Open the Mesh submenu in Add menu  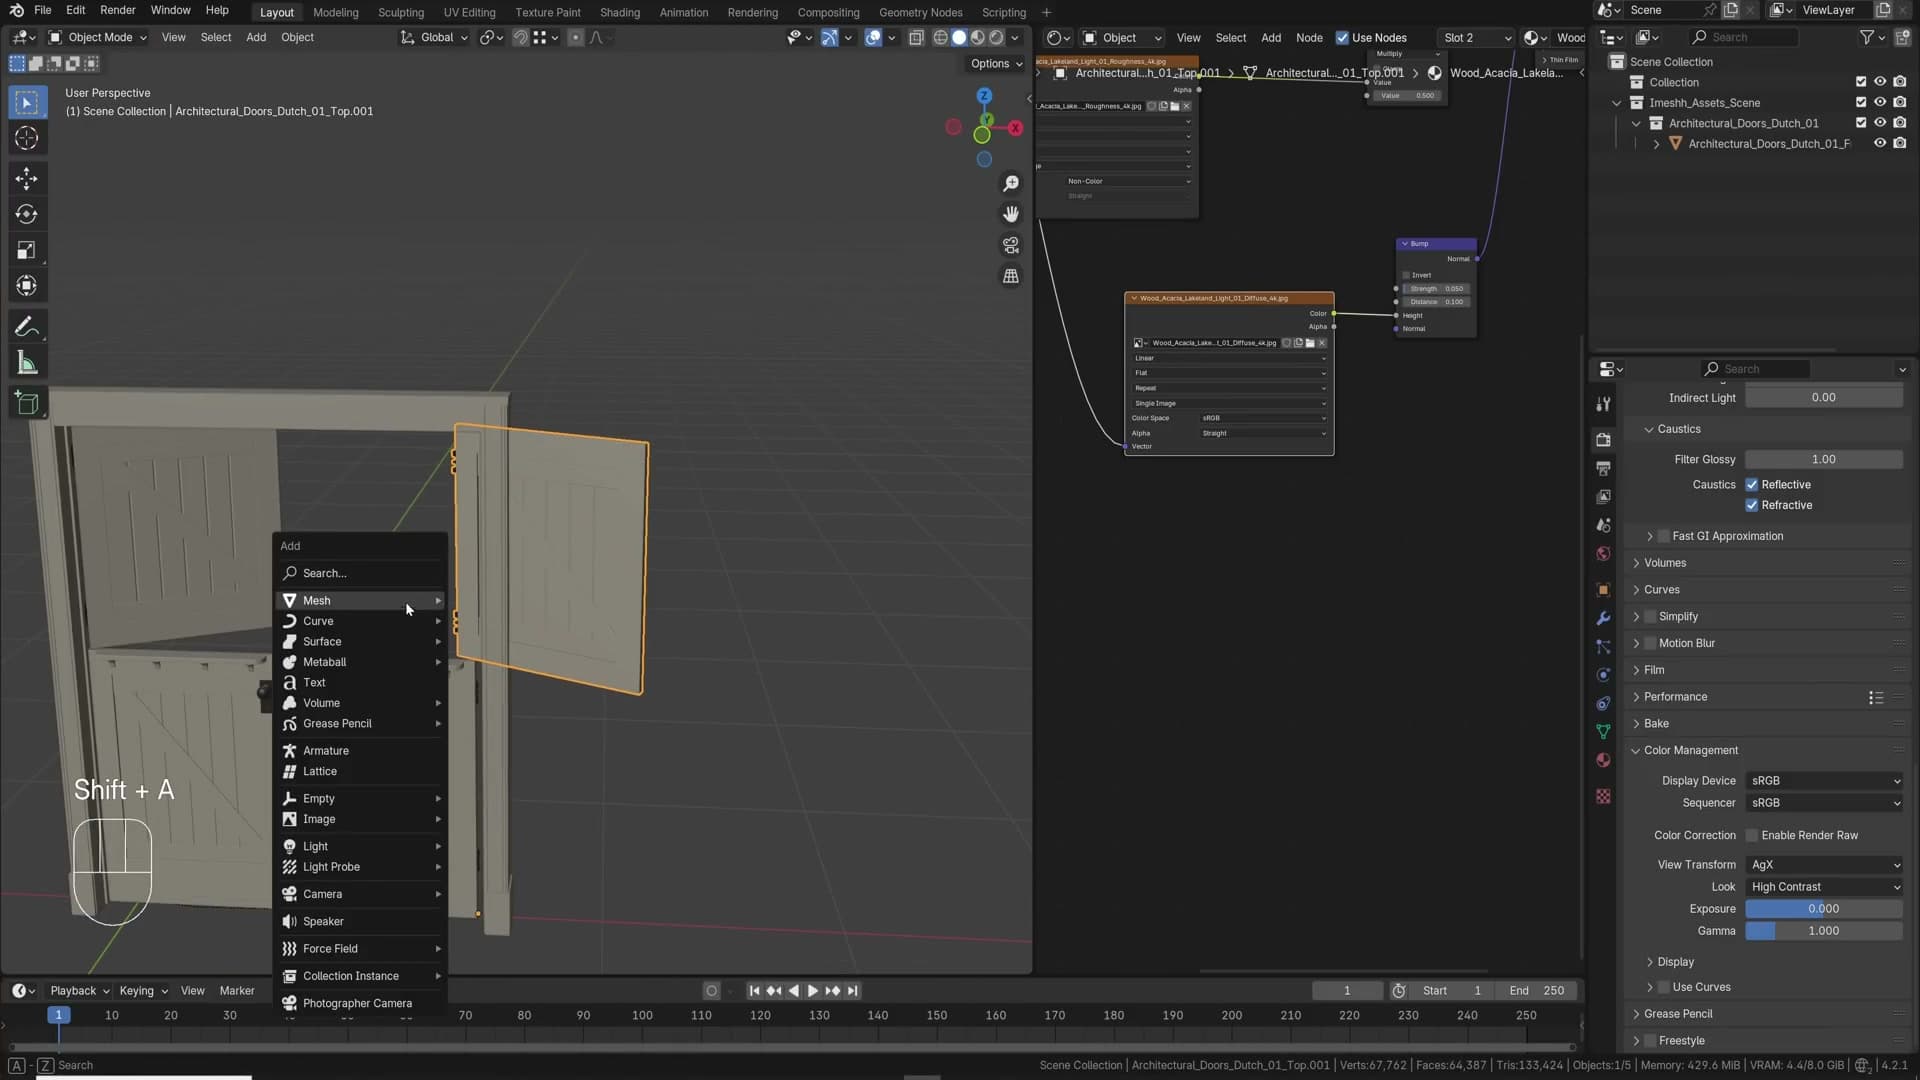(362, 601)
